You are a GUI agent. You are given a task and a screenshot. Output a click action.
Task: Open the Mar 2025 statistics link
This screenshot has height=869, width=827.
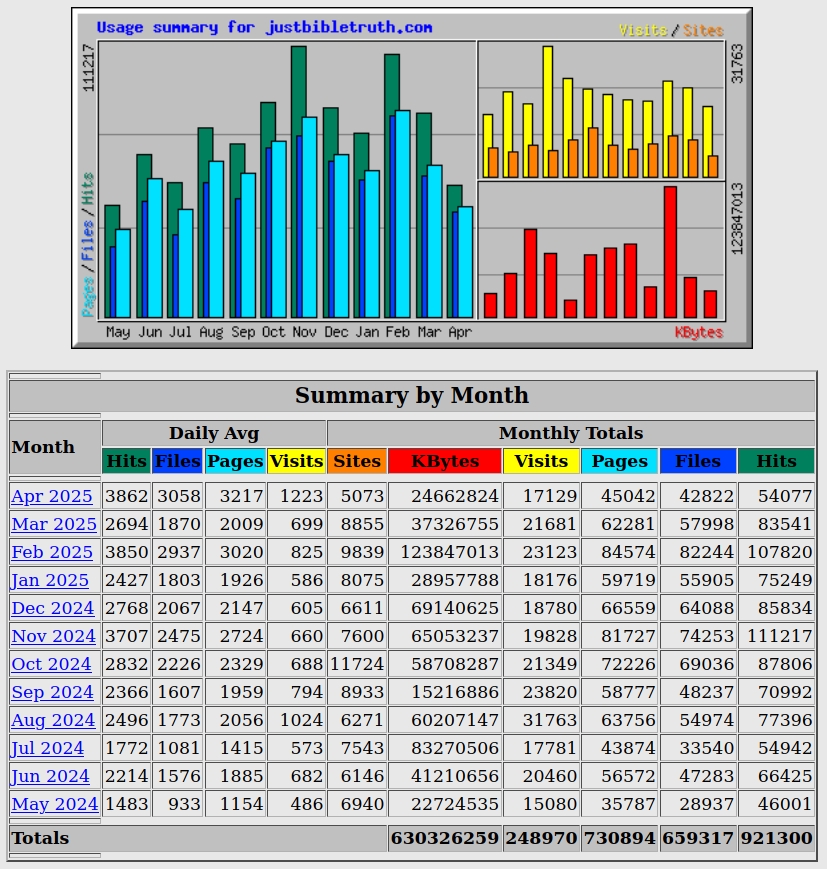(x=54, y=524)
